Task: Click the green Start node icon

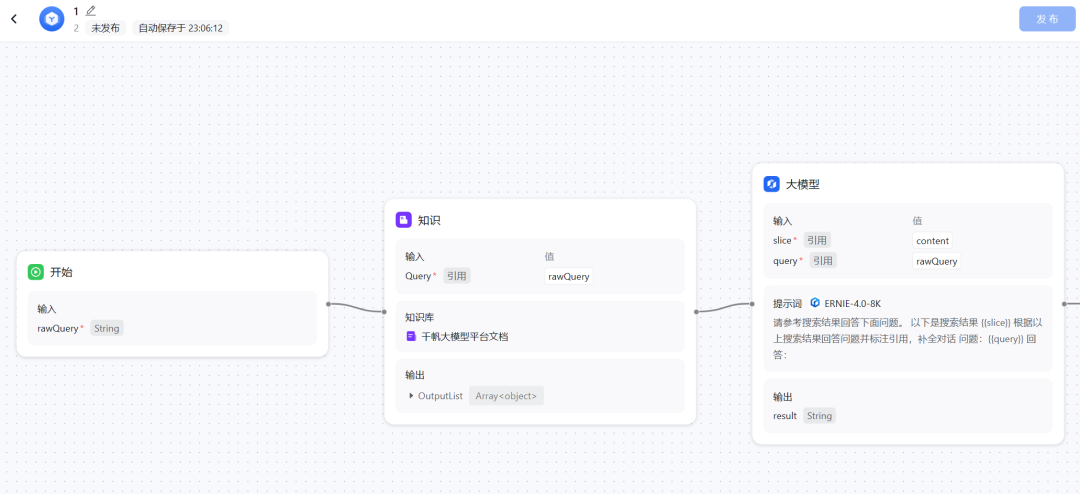Action: (x=36, y=272)
